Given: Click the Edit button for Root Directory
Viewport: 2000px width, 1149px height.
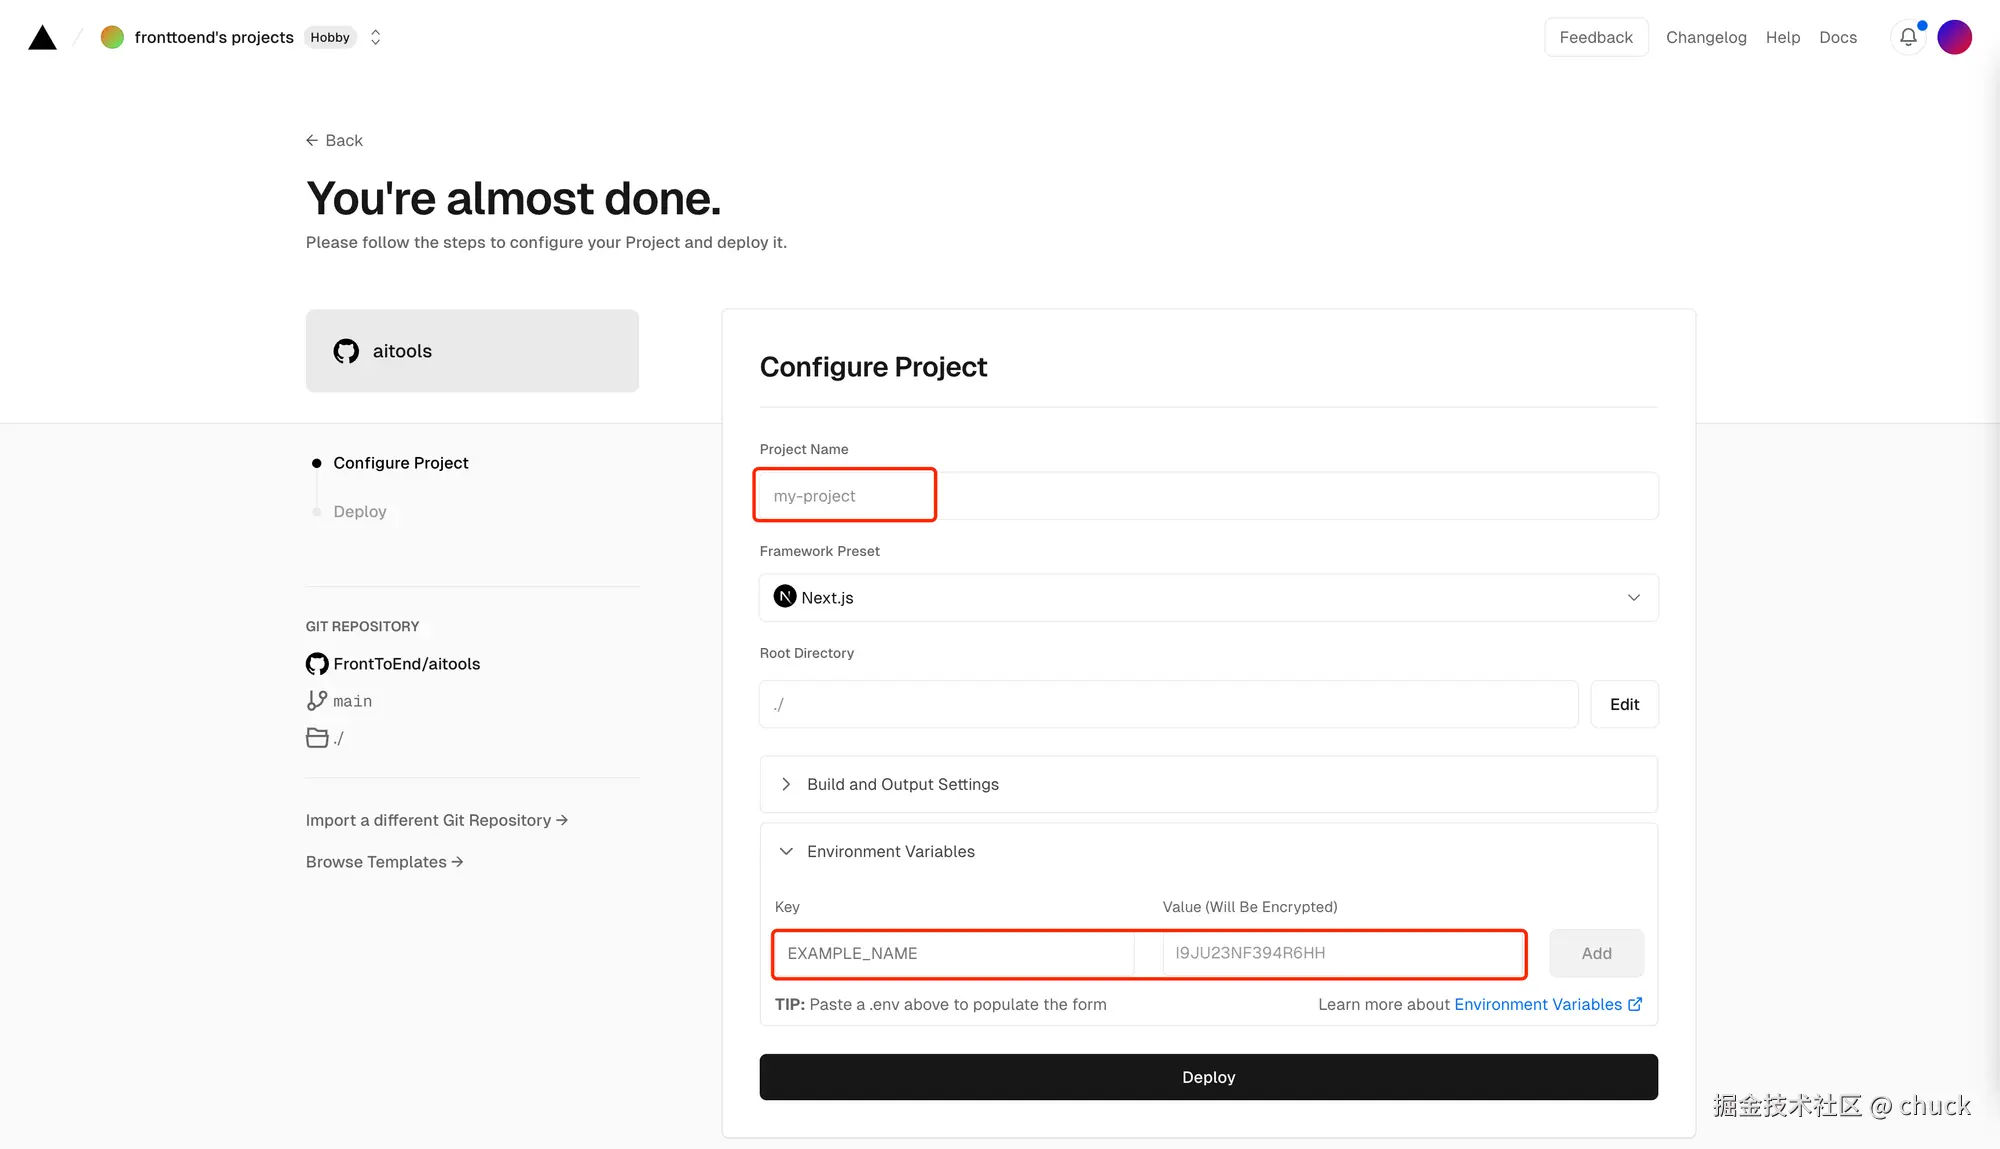Looking at the screenshot, I should [x=1624, y=704].
